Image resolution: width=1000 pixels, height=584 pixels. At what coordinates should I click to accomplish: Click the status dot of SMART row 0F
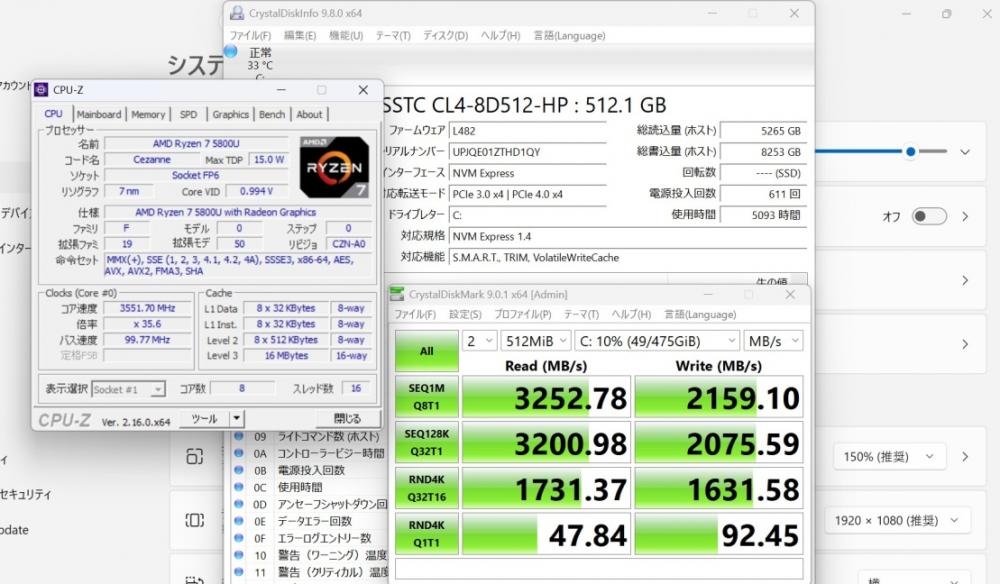click(239, 538)
